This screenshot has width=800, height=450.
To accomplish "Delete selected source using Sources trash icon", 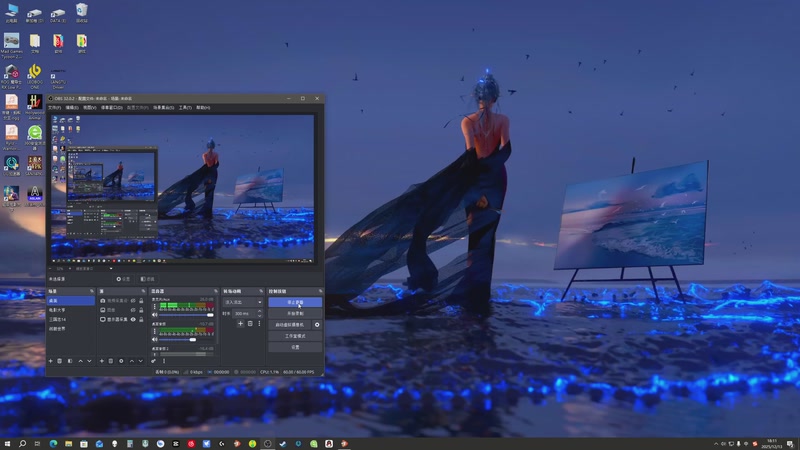I will (x=111, y=361).
